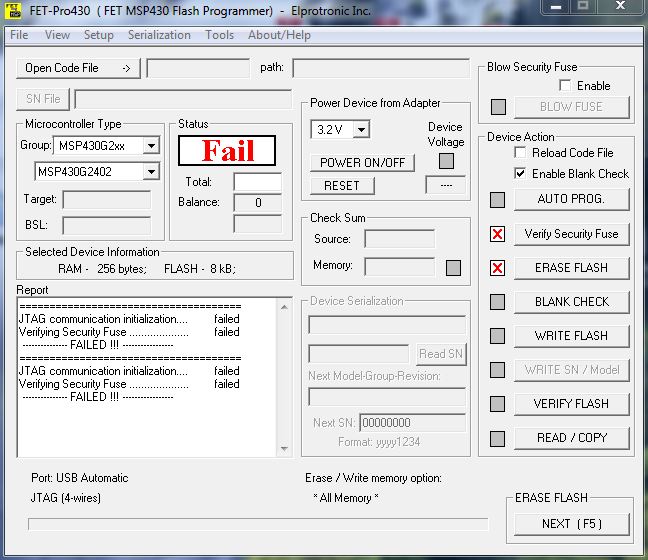This screenshot has height=560, width=648.
Task: Click 'RAM - 256 bytes;' device info text
Action: click(102, 269)
